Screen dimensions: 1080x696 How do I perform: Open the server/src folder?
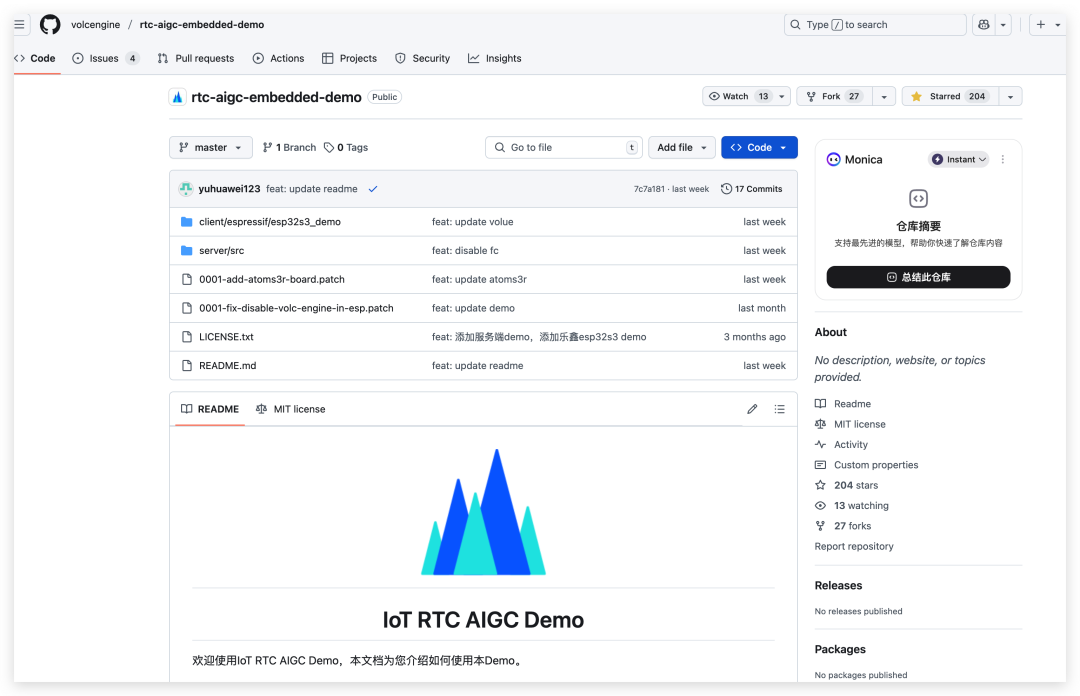click(222, 251)
